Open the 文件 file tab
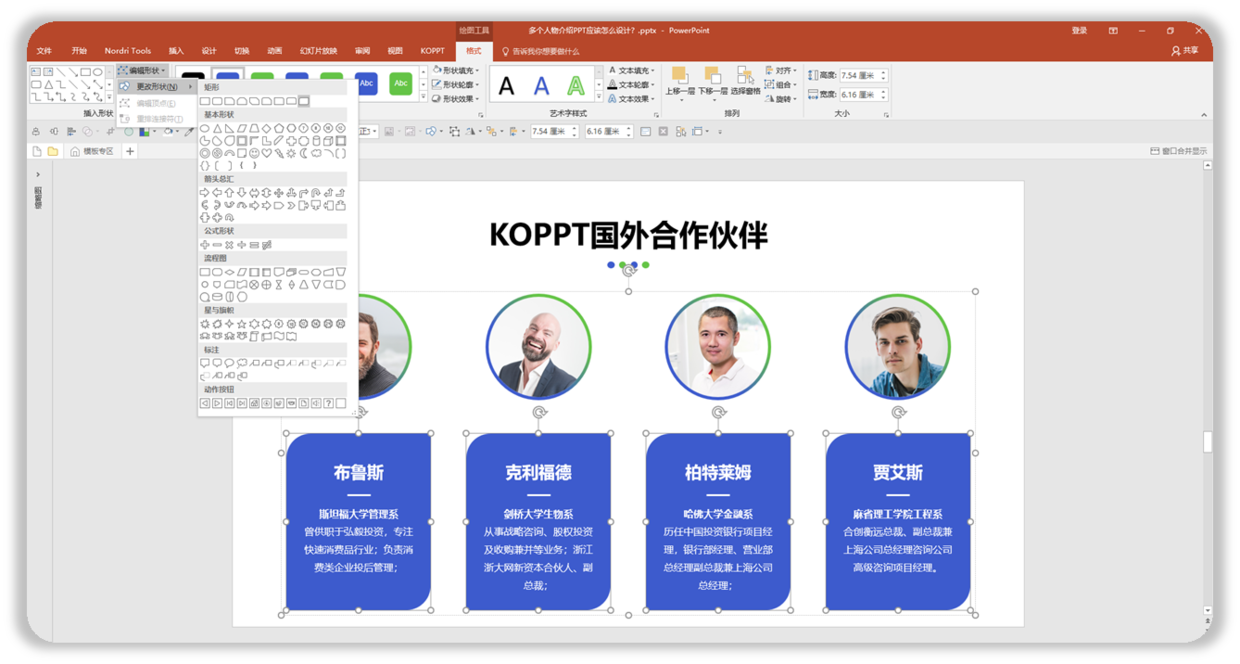 (x=44, y=50)
